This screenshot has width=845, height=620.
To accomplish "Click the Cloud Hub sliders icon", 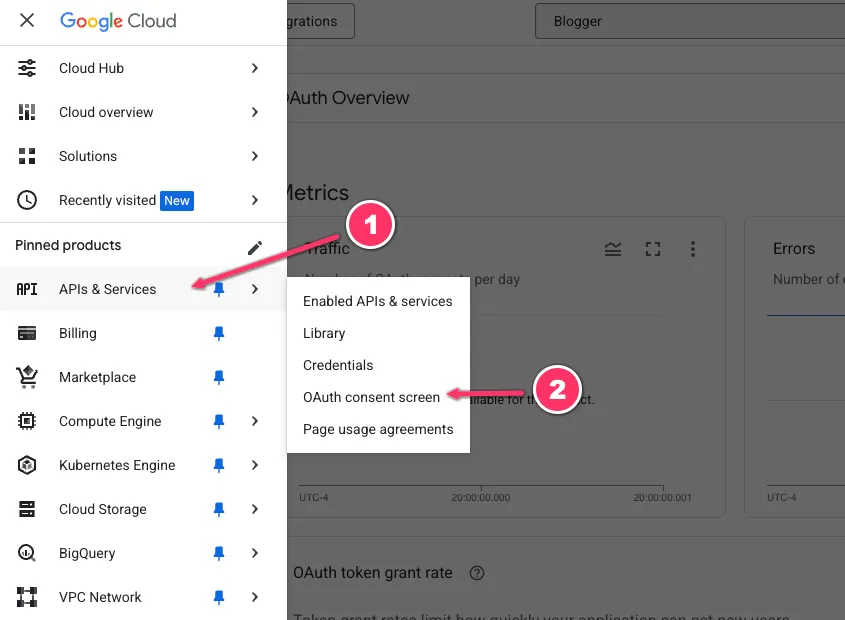I will (27, 68).
